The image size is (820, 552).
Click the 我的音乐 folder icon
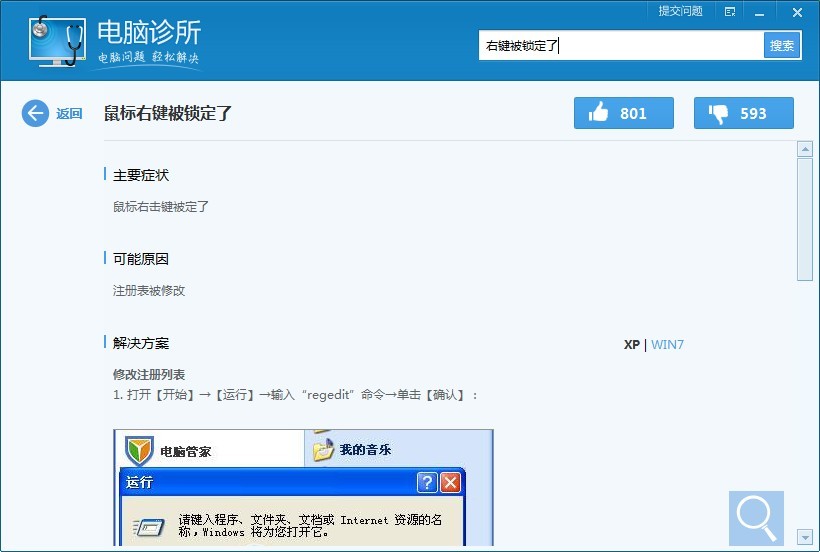[x=324, y=450]
